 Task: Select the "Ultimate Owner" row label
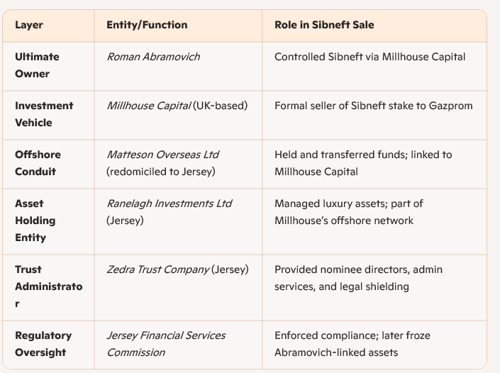pyautogui.click(x=37, y=65)
